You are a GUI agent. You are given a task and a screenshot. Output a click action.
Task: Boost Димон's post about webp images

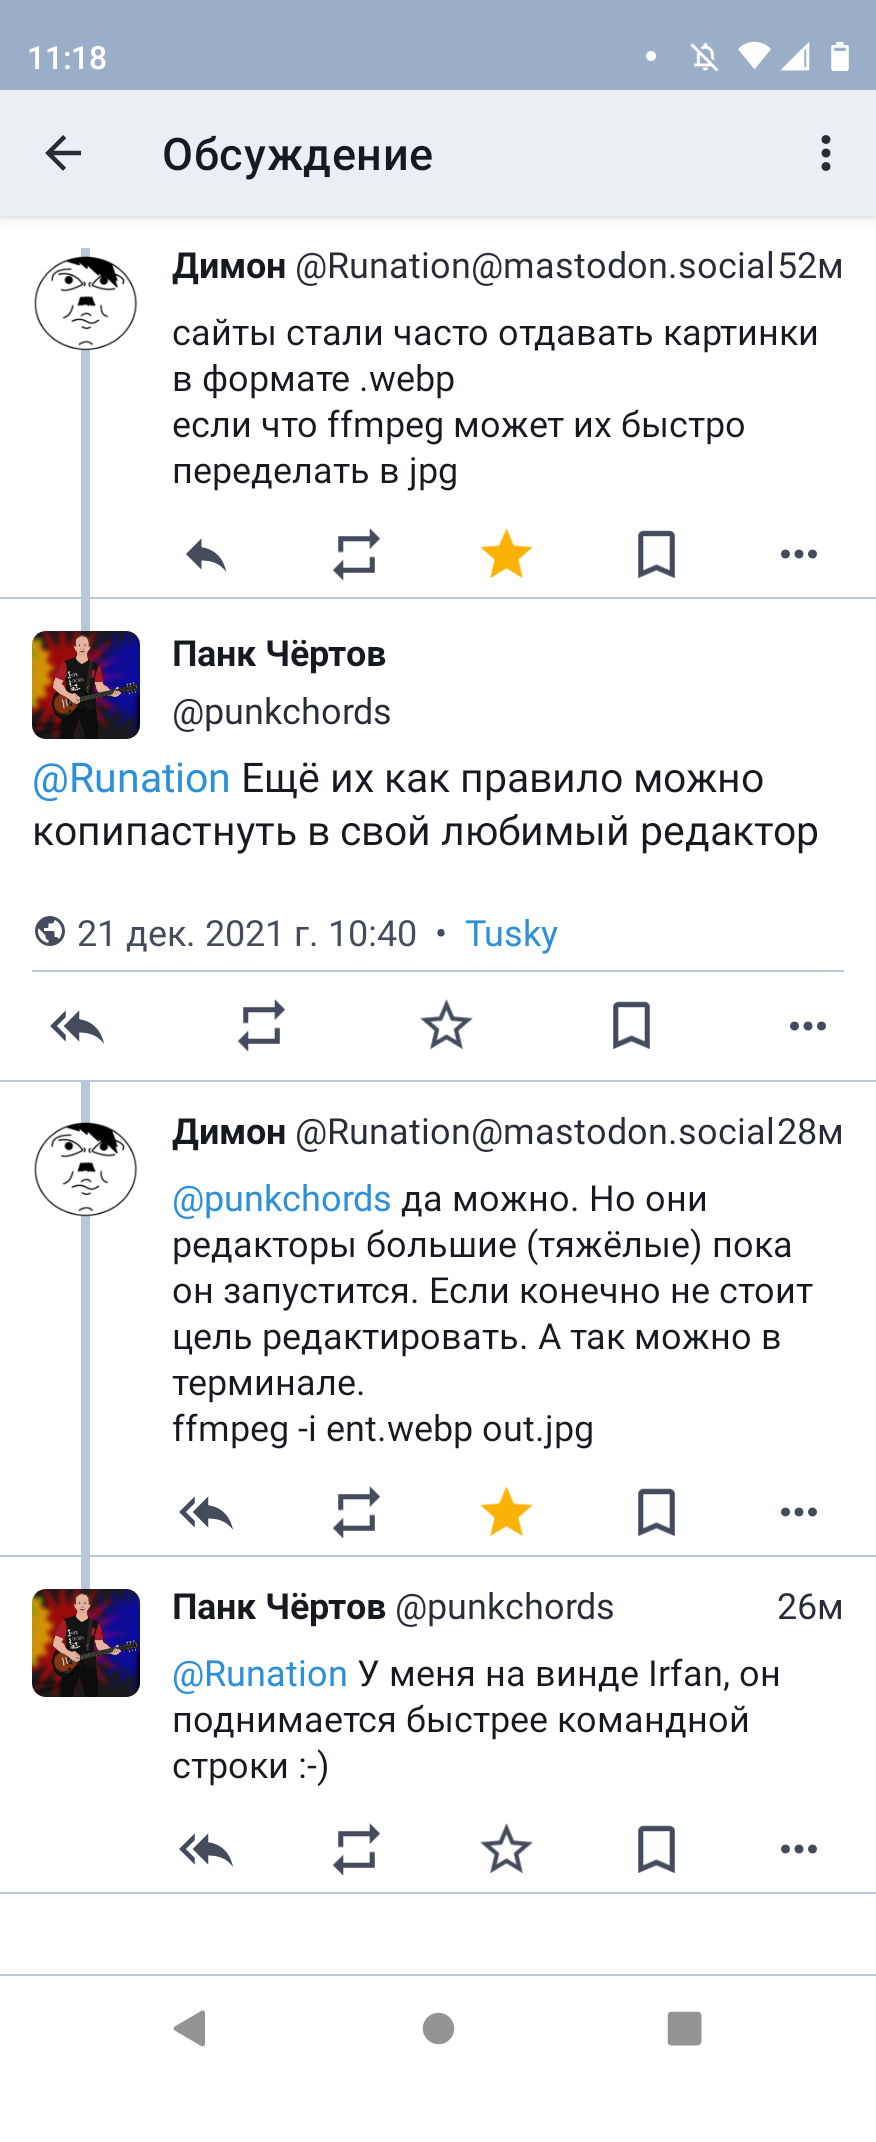(x=356, y=554)
